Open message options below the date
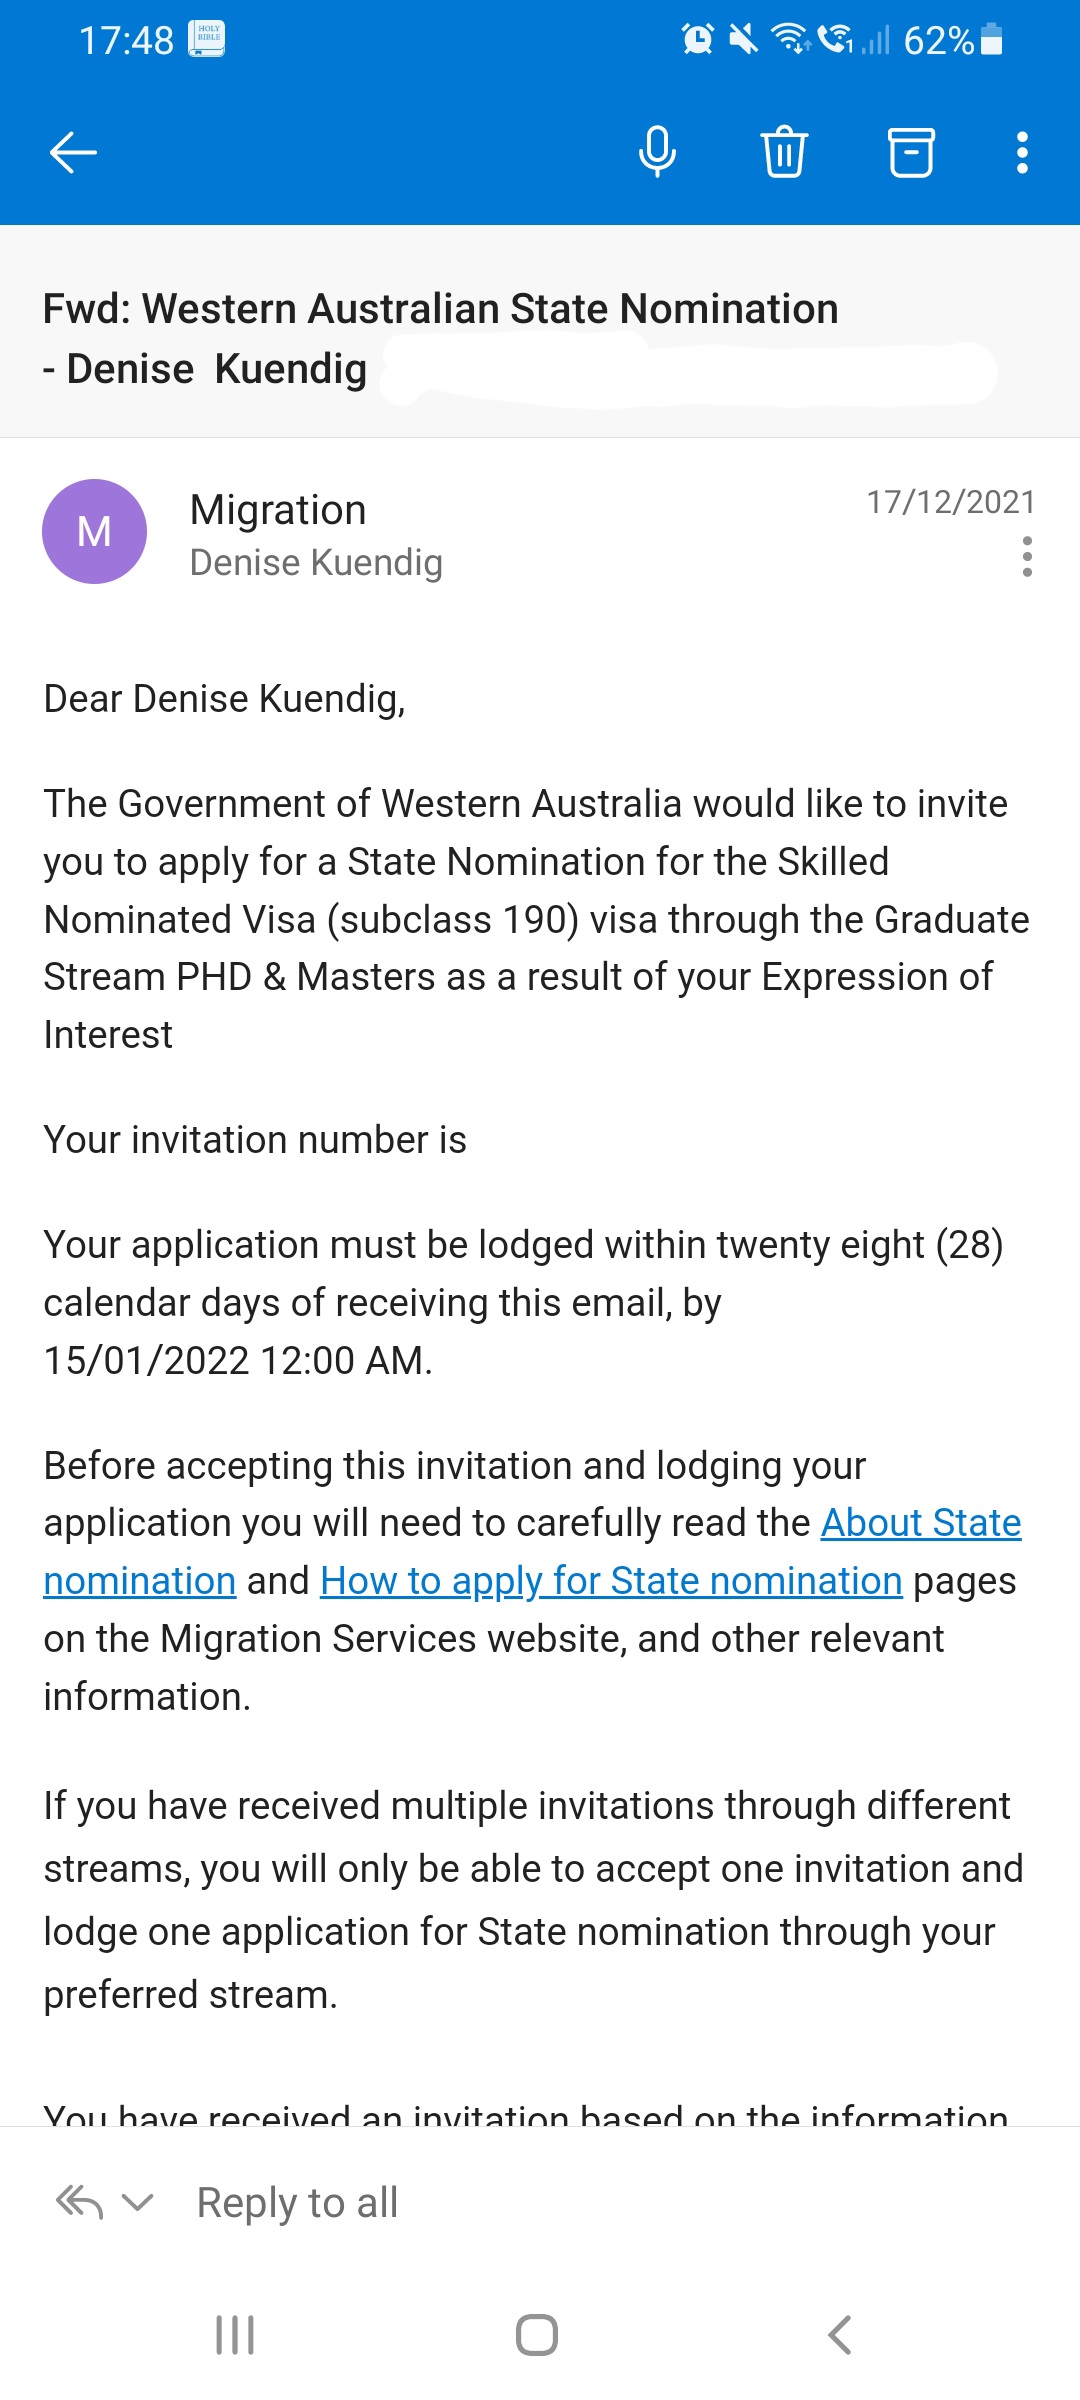This screenshot has height=2400, width=1080. pyautogui.click(x=1027, y=557)
